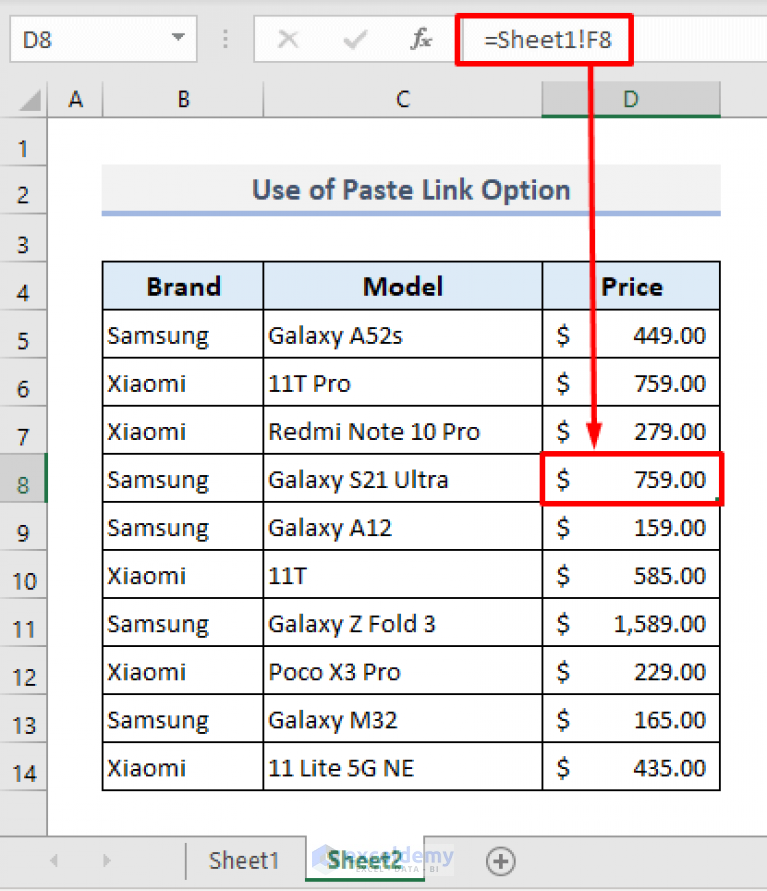
Task: Click the Brand header cell
Action: click(183, 287)
